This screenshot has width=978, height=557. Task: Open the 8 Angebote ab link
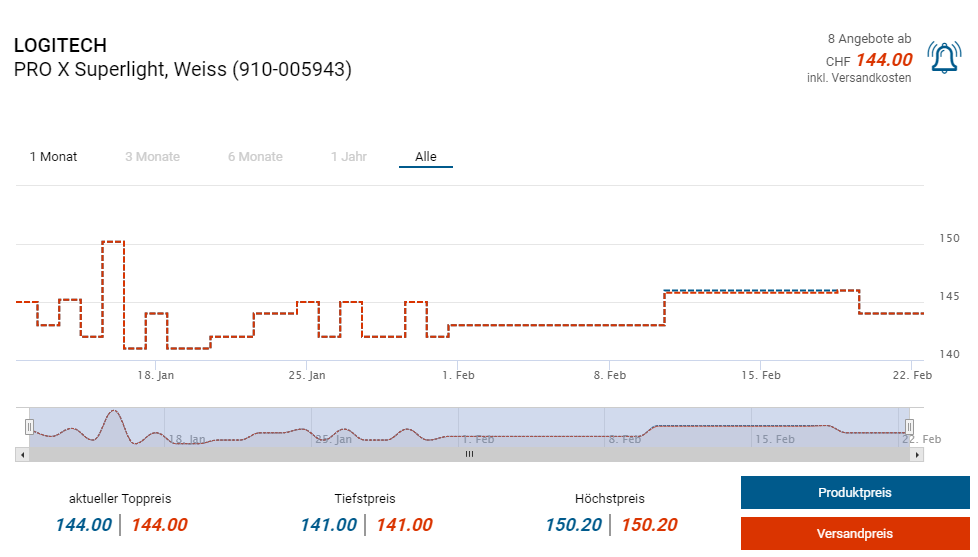[869, 39]
